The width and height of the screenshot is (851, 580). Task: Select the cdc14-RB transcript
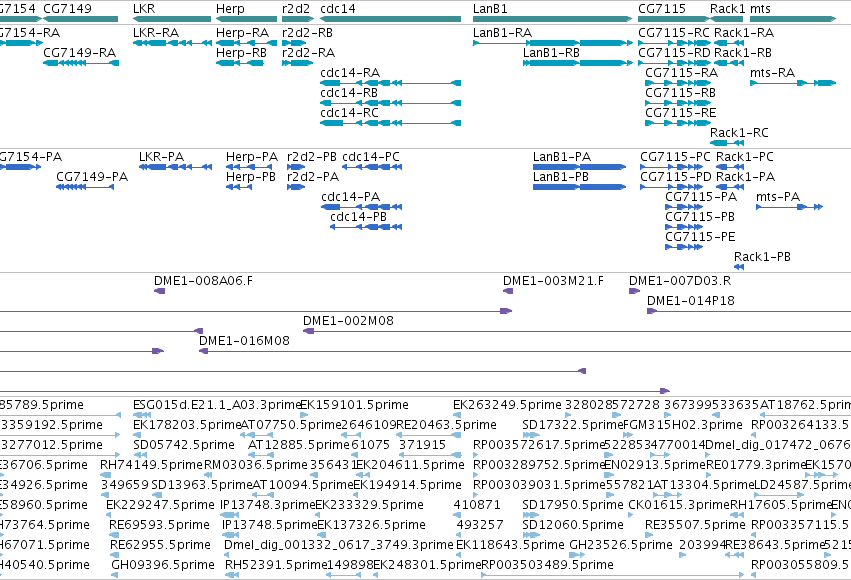(x=391, y=103)
